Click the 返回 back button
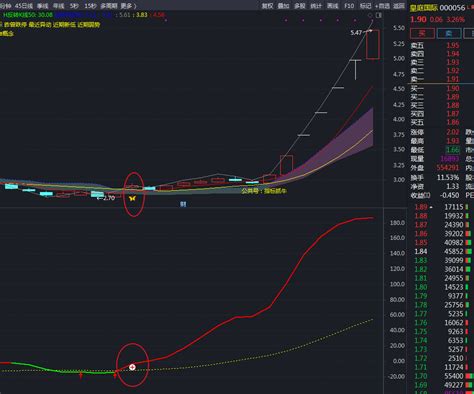Image resolution: width=474 pixels, height=394 pixels. pyautogui.click(x=399, y=6)
